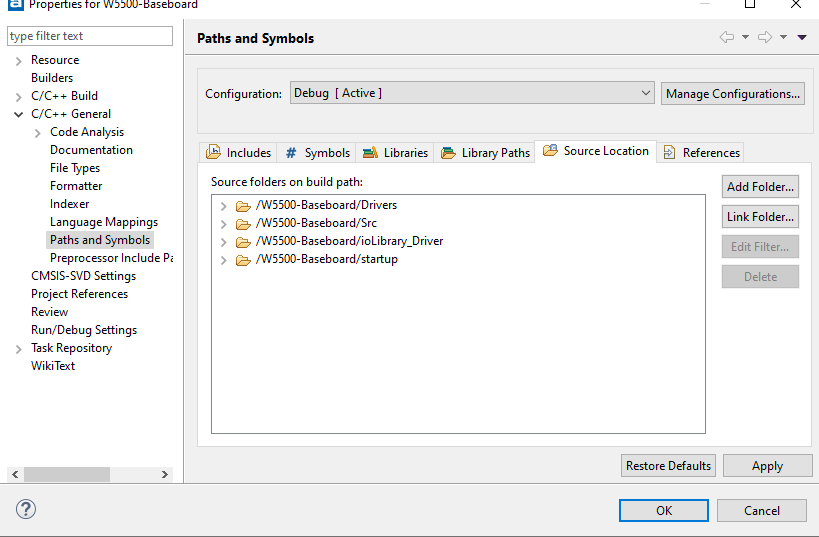
Task: Select Builders in the tree
Action: (x=52, y=78)
